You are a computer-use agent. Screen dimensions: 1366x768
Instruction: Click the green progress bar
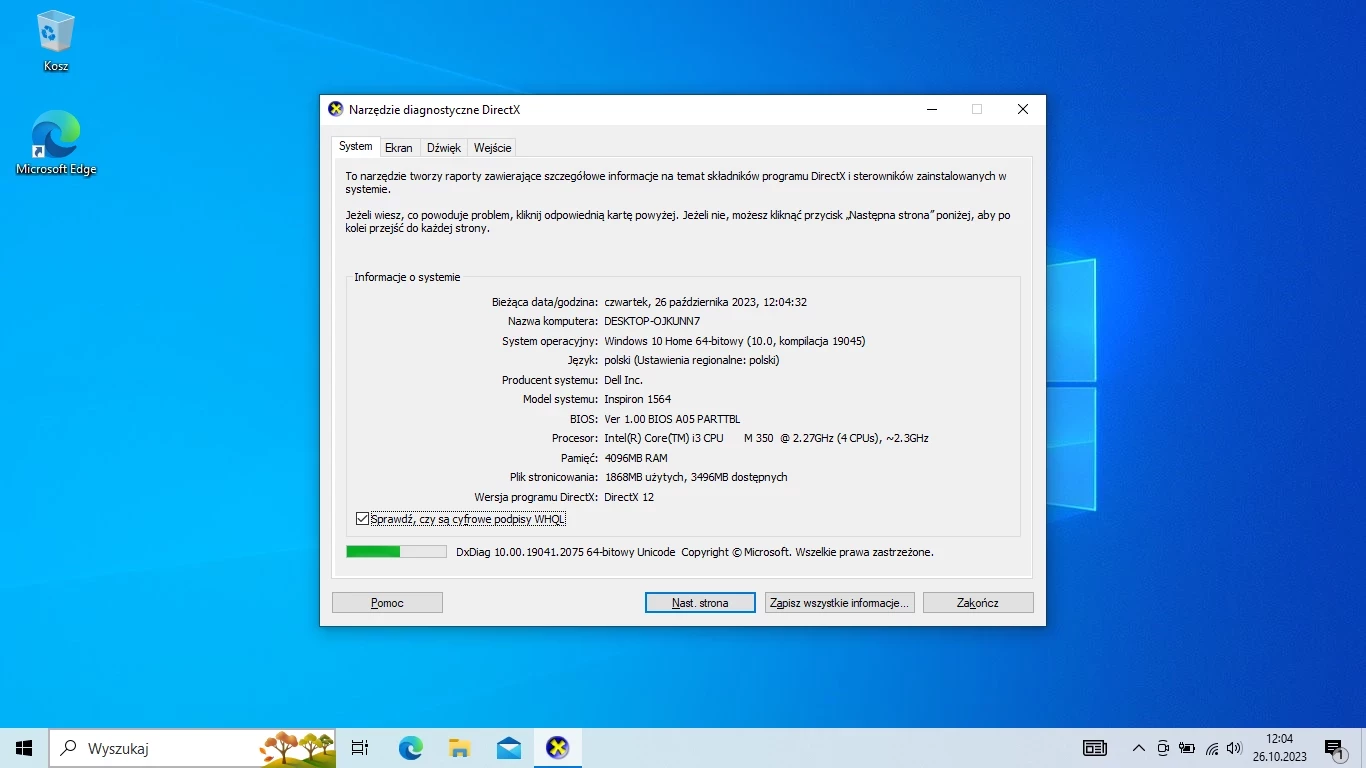pyautogui.click(x=396, y=551)
